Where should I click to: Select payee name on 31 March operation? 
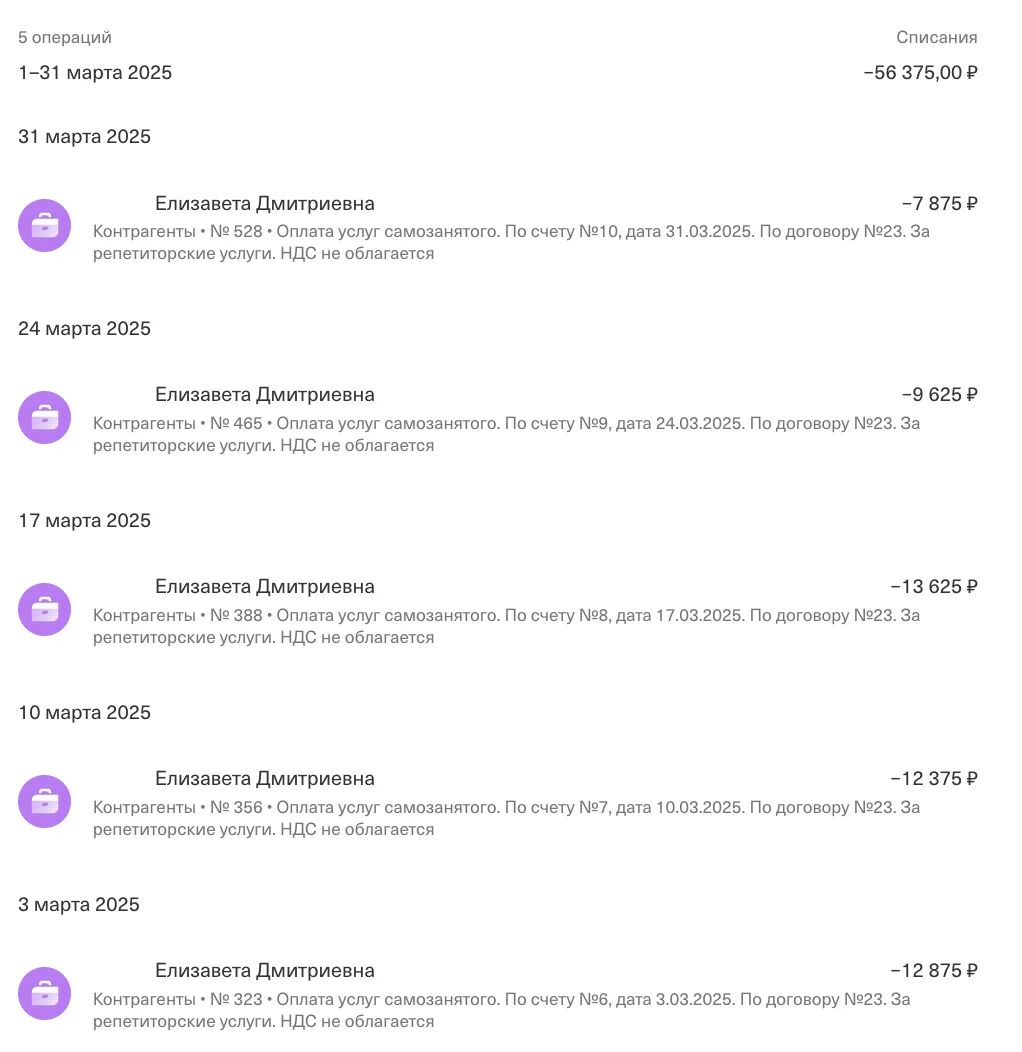[264, 203]
